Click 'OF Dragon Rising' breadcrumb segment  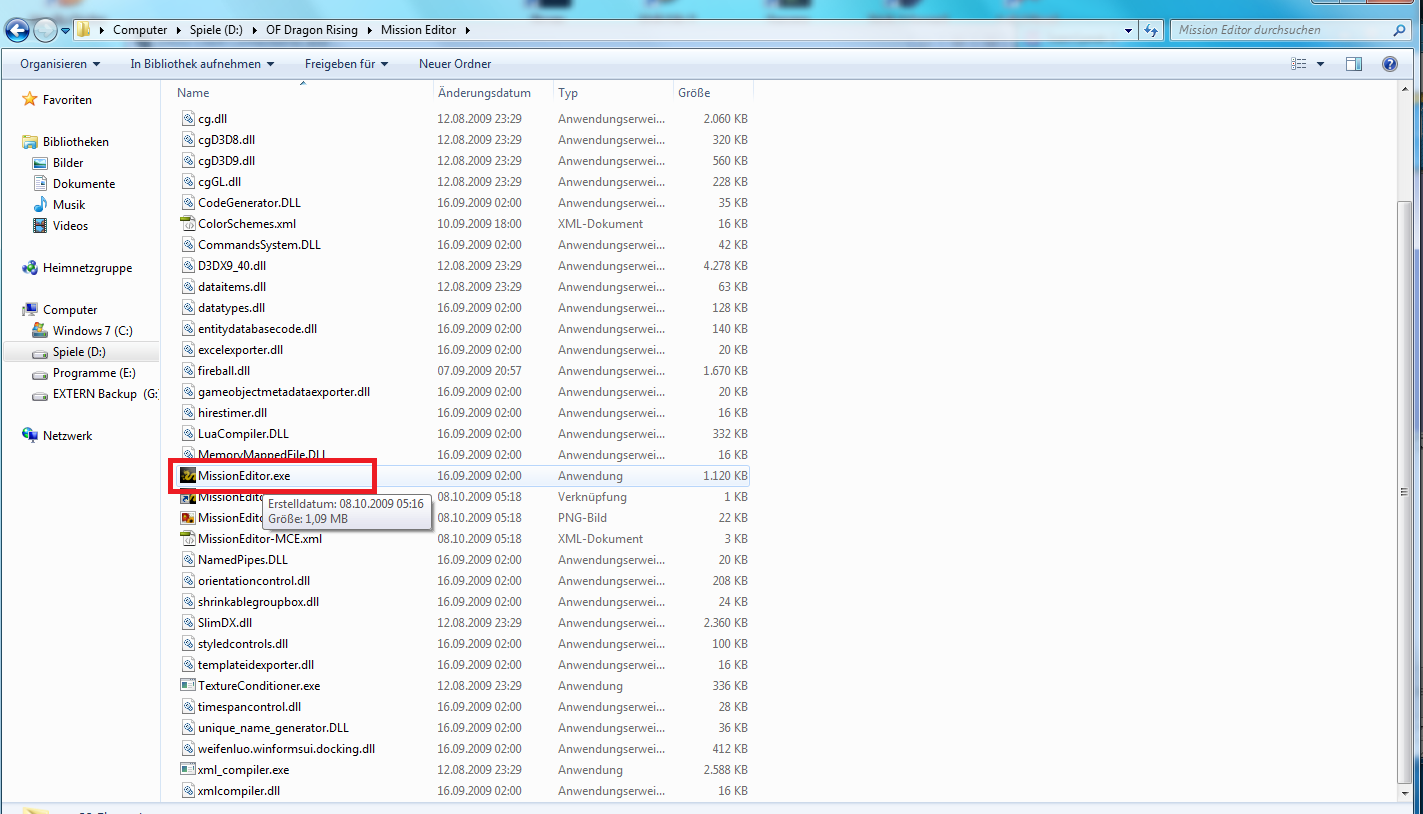(x=312, y=30)
